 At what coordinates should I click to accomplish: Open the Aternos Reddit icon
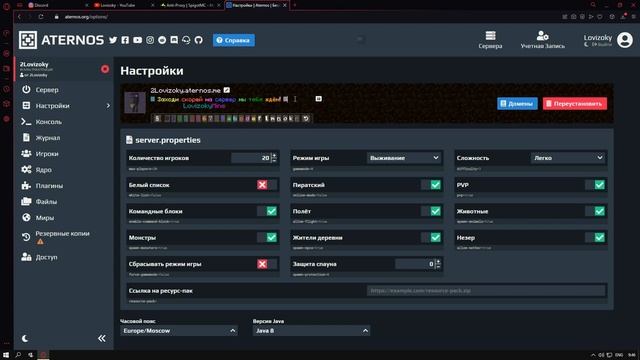pos(162,40)
